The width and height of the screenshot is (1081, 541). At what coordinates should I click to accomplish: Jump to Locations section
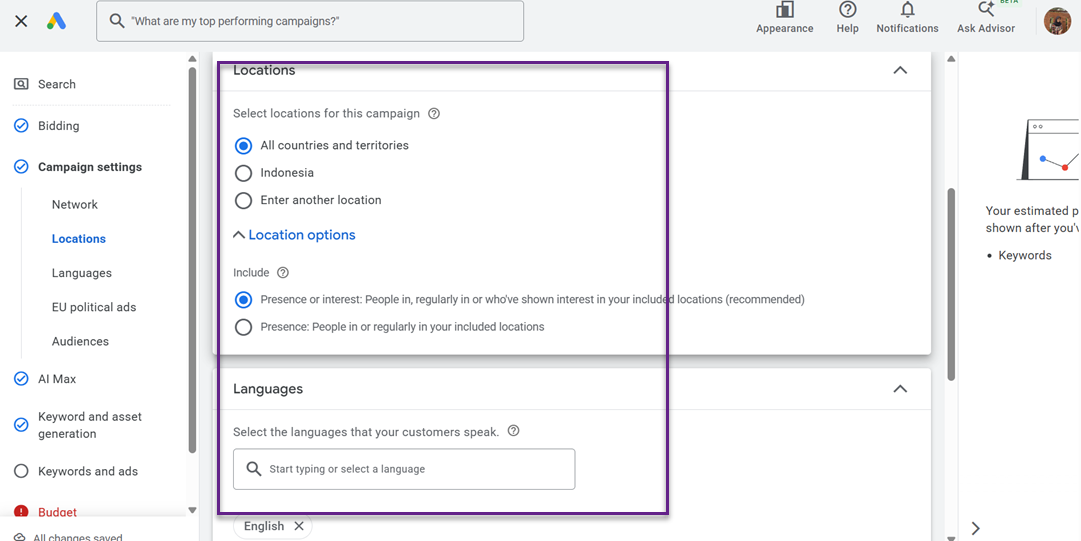pyautogui.click(x=79, y=238)
